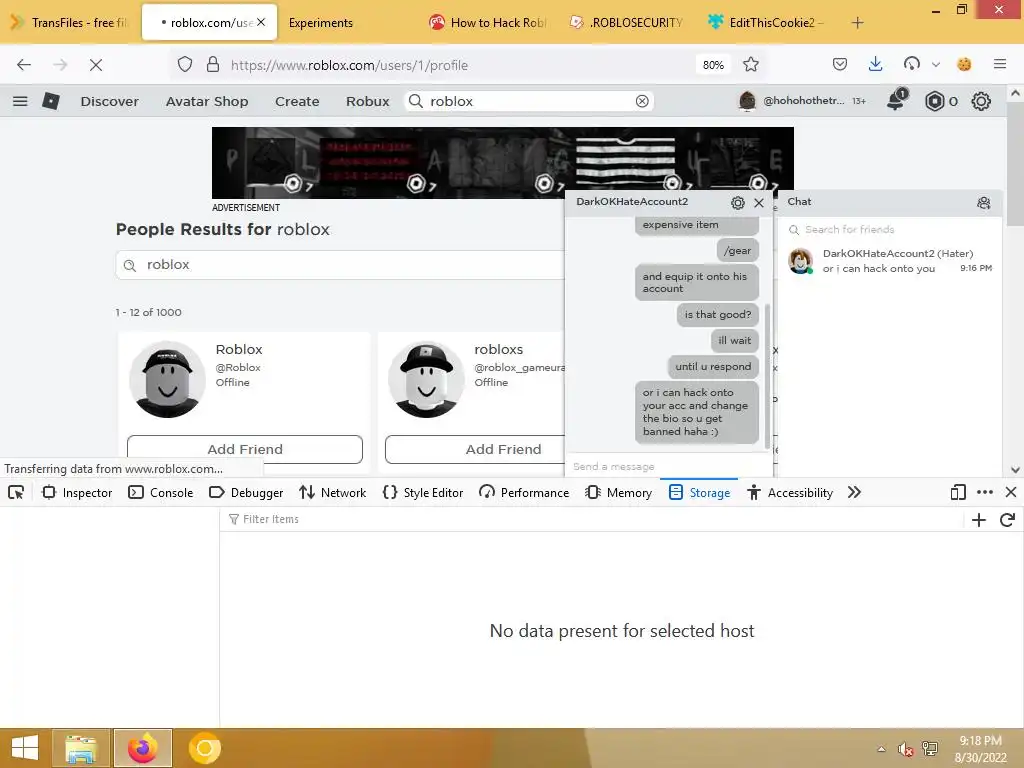
Task: Open Windows Start button
Action: (25, 748)
